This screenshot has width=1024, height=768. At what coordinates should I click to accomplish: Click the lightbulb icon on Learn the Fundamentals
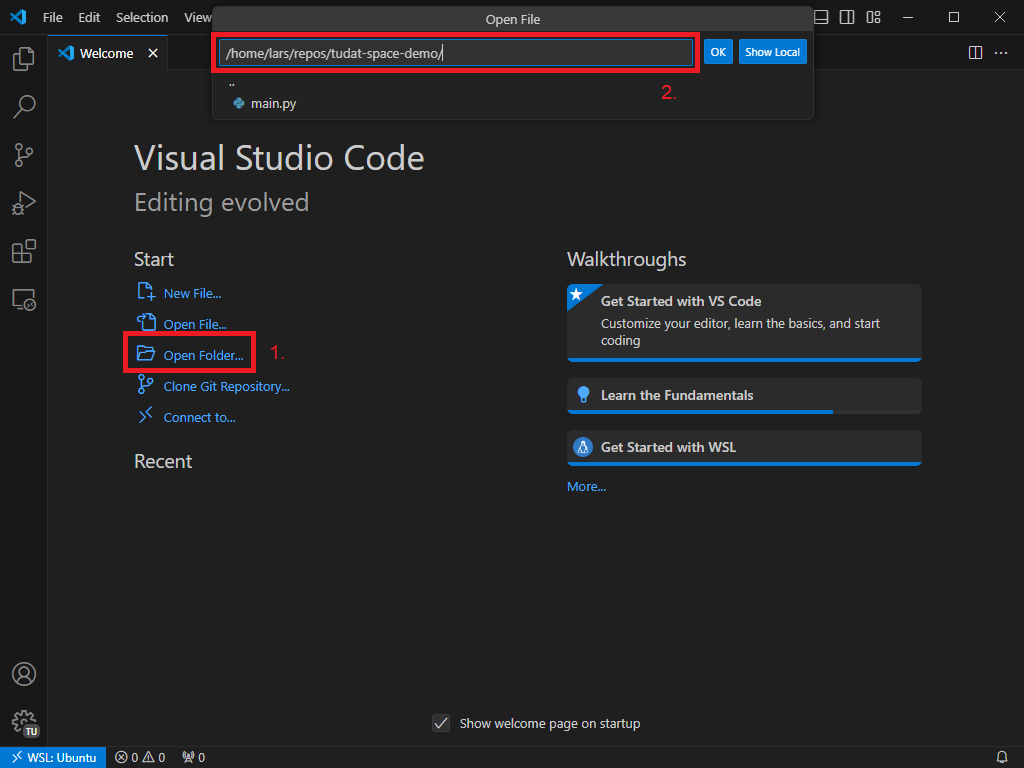[x=583, y=394]
